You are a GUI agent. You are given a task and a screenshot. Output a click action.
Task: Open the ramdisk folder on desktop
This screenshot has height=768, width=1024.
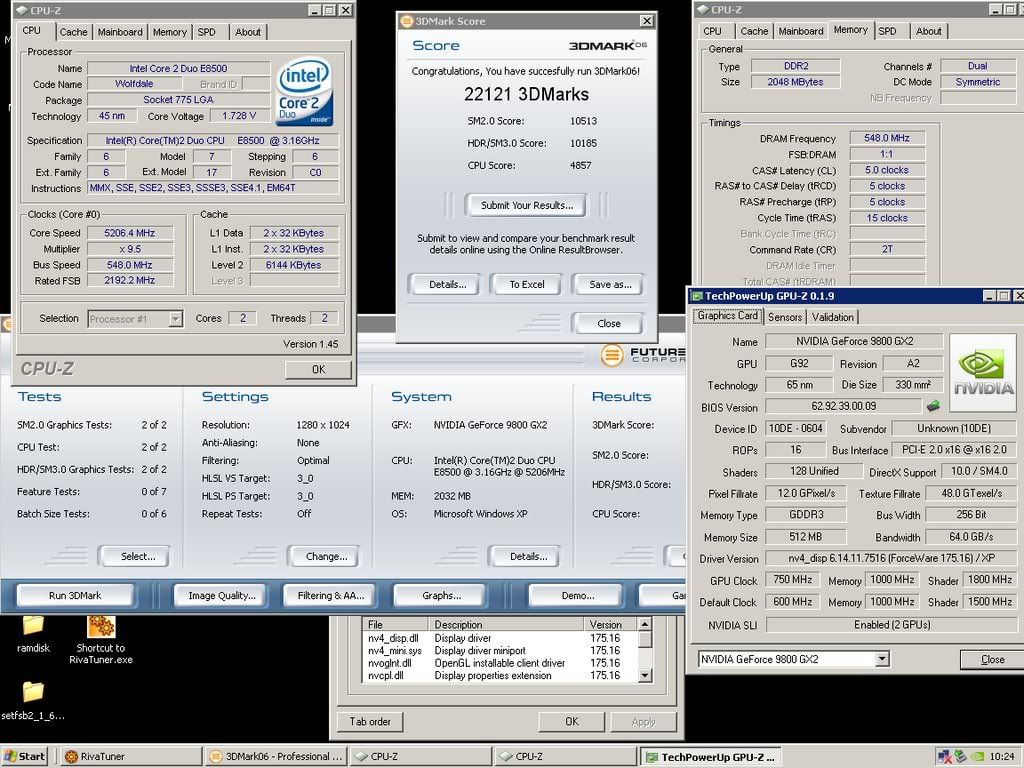point(33,626)
